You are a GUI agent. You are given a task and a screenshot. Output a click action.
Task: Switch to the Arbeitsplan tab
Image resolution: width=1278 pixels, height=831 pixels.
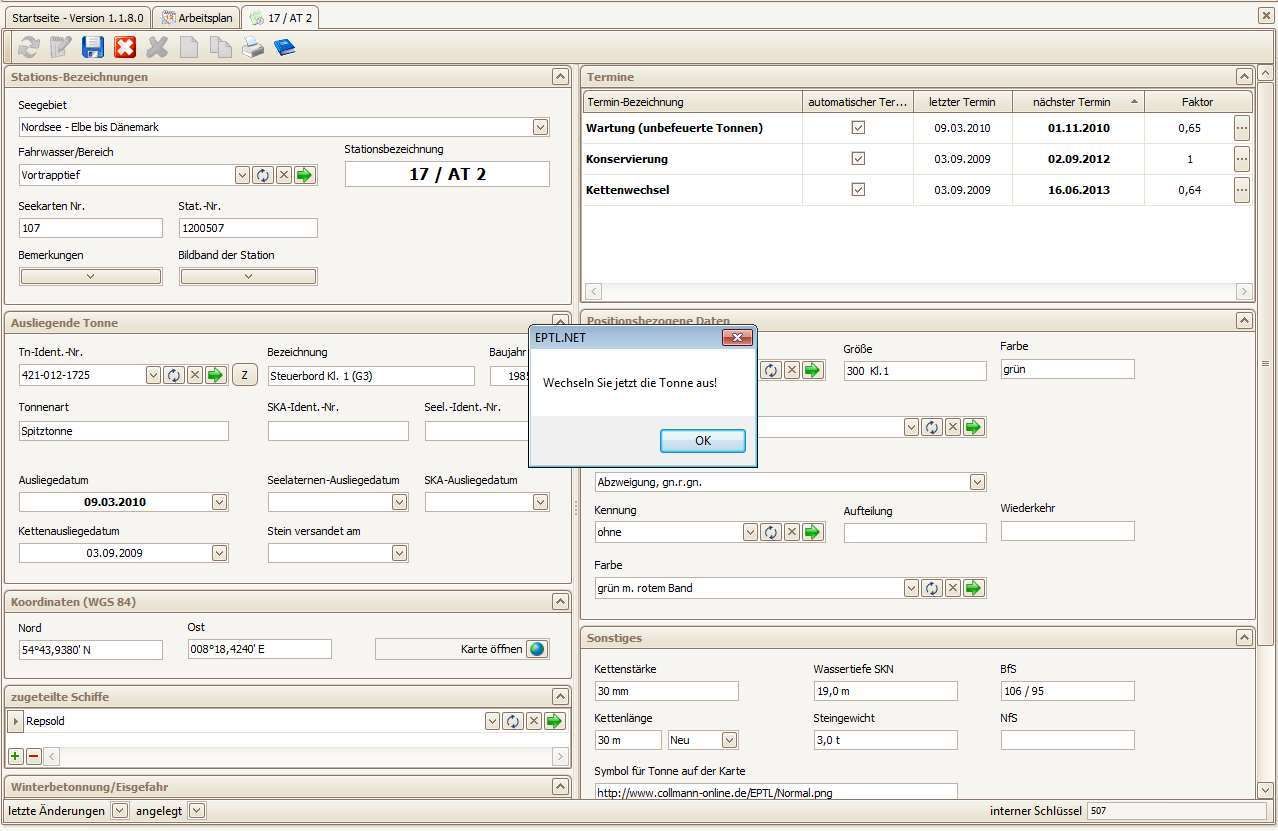[x=197, y=18]
